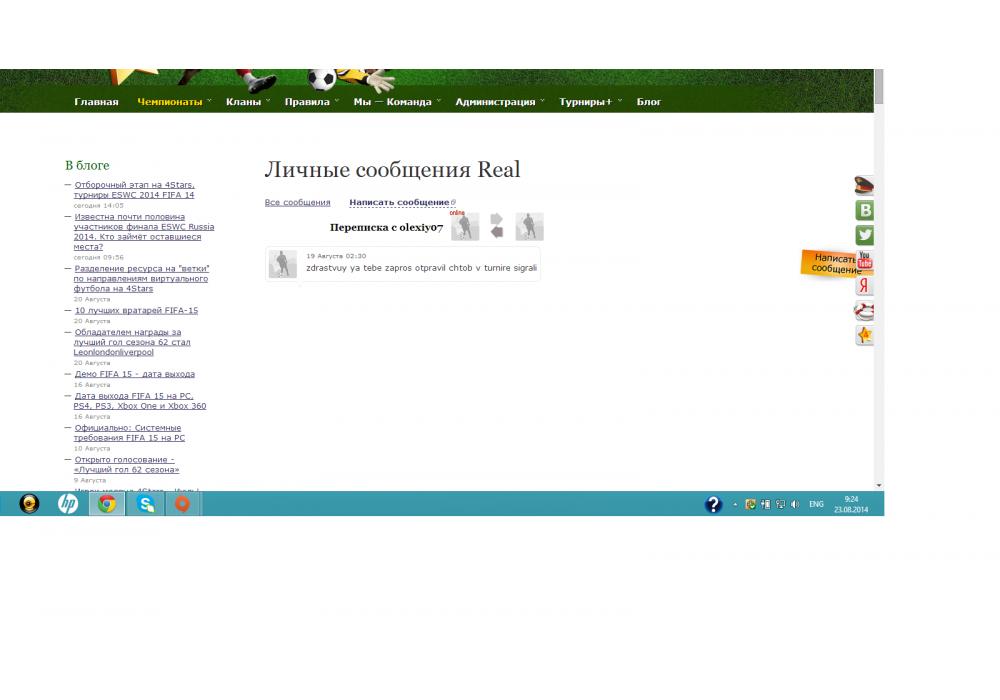Click the officer cap icon

tap(865, 185)
